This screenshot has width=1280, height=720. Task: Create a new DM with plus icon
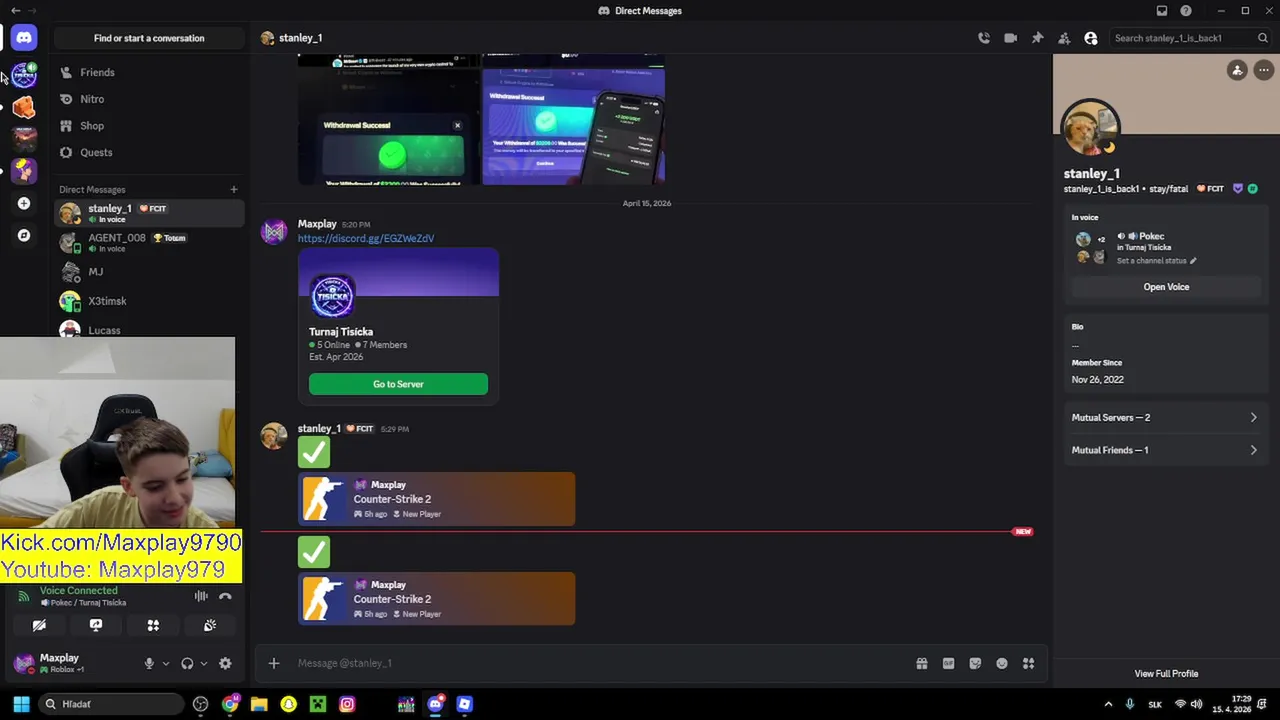point(234,189)
